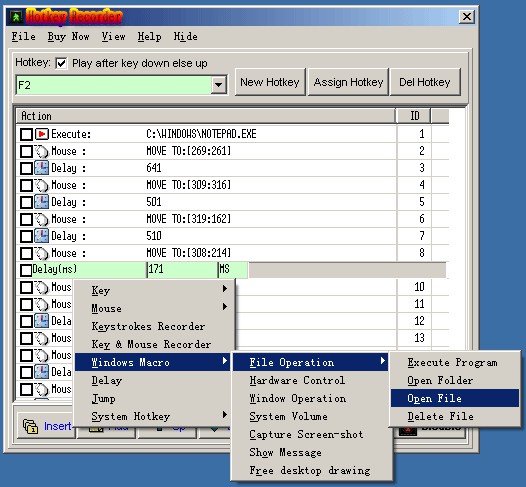Open the F2 hotkey dropdown arrow
The image size is (526, 487).
point(218,85)
